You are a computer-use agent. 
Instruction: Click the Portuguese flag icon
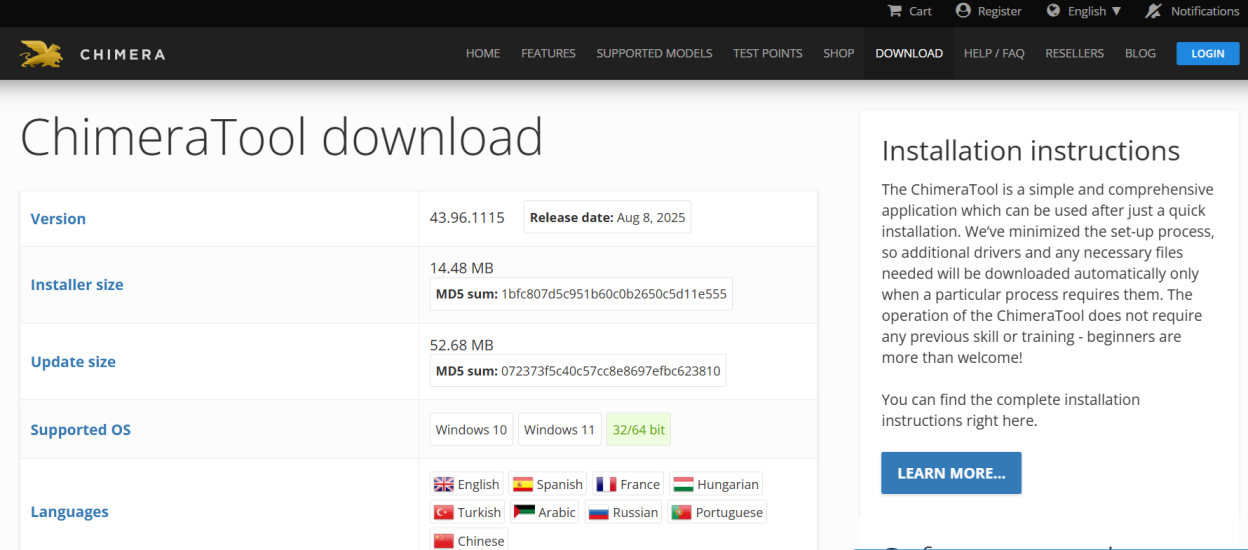682,512
